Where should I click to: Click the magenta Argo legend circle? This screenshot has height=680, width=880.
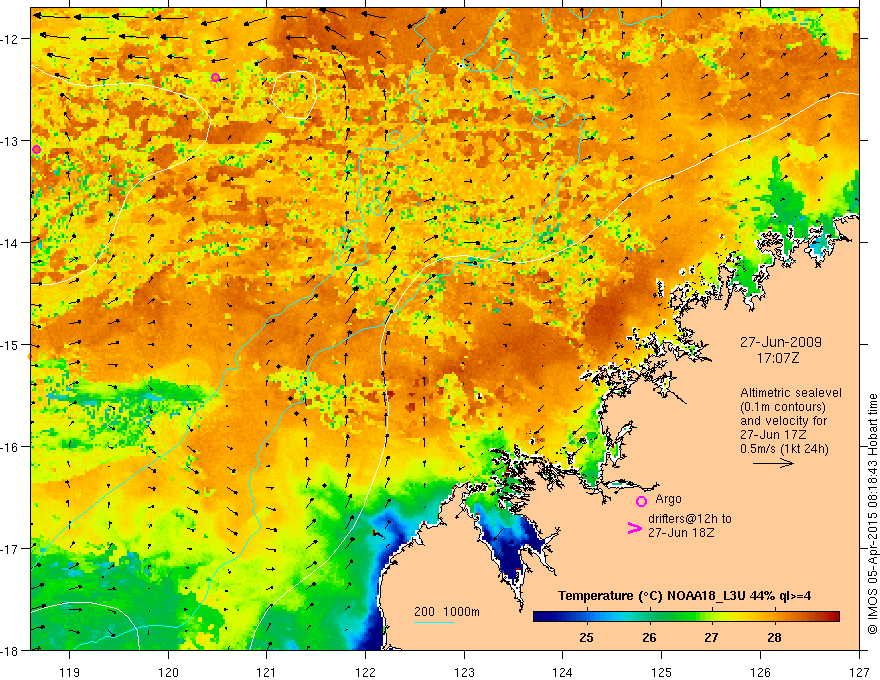pyautogui.click(x=641, y=501)
